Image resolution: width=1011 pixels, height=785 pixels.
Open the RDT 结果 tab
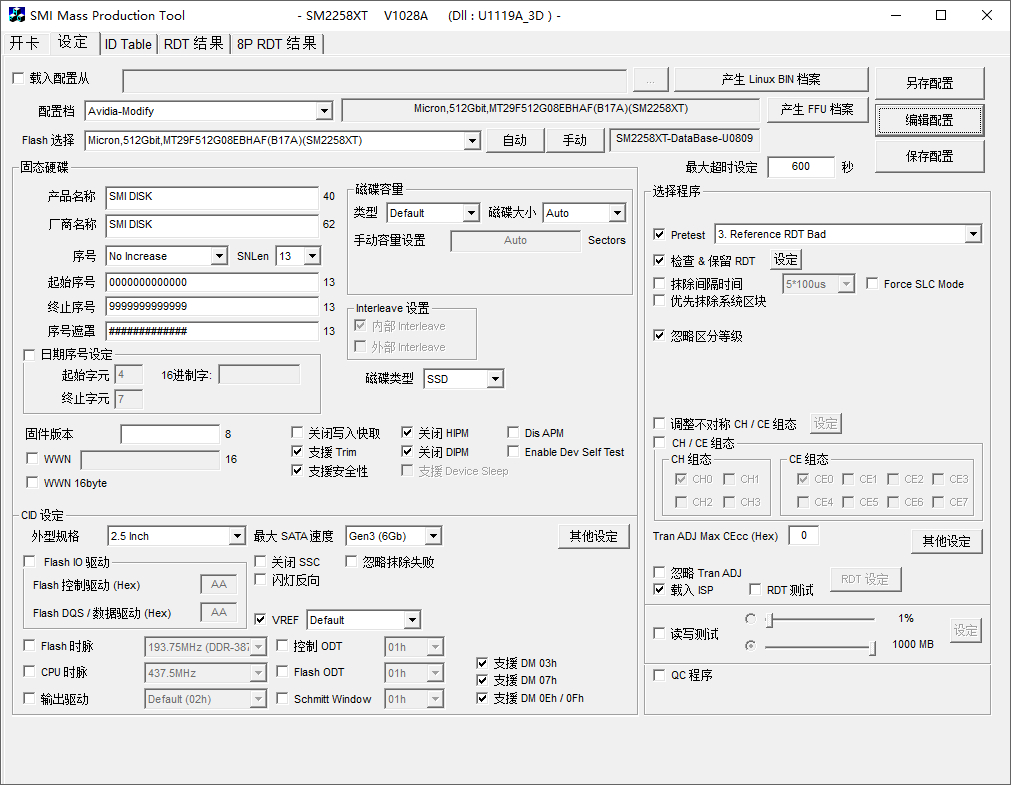pos(193,44)
